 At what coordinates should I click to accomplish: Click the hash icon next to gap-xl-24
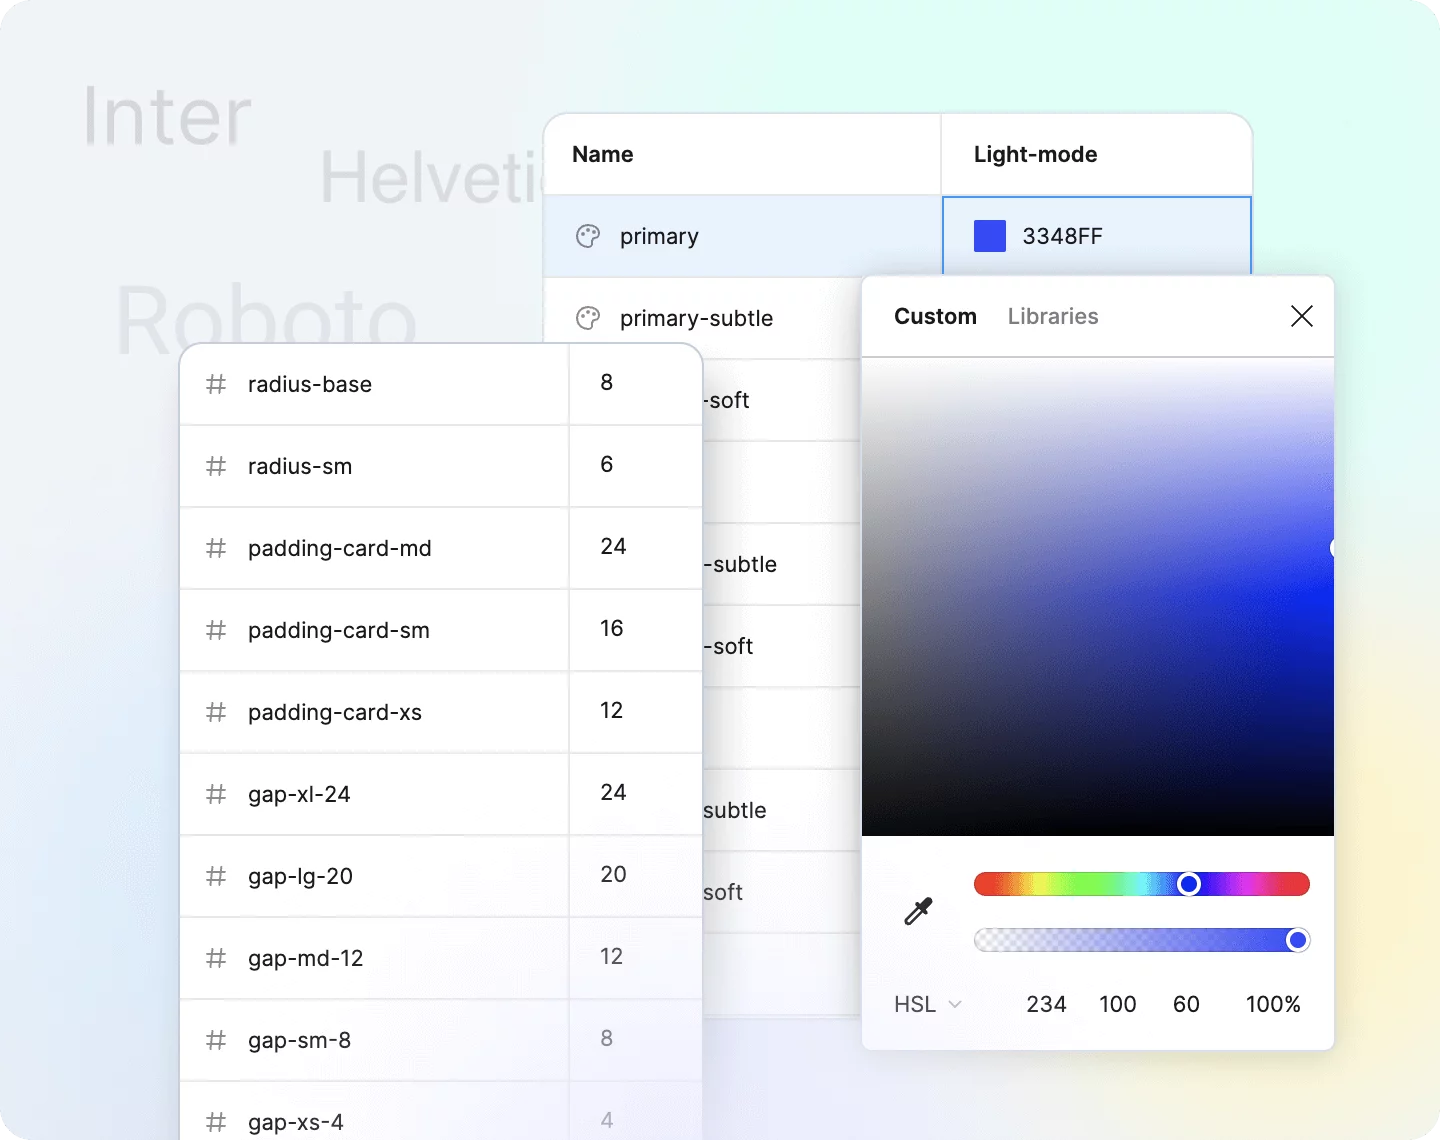pos(216,795)
